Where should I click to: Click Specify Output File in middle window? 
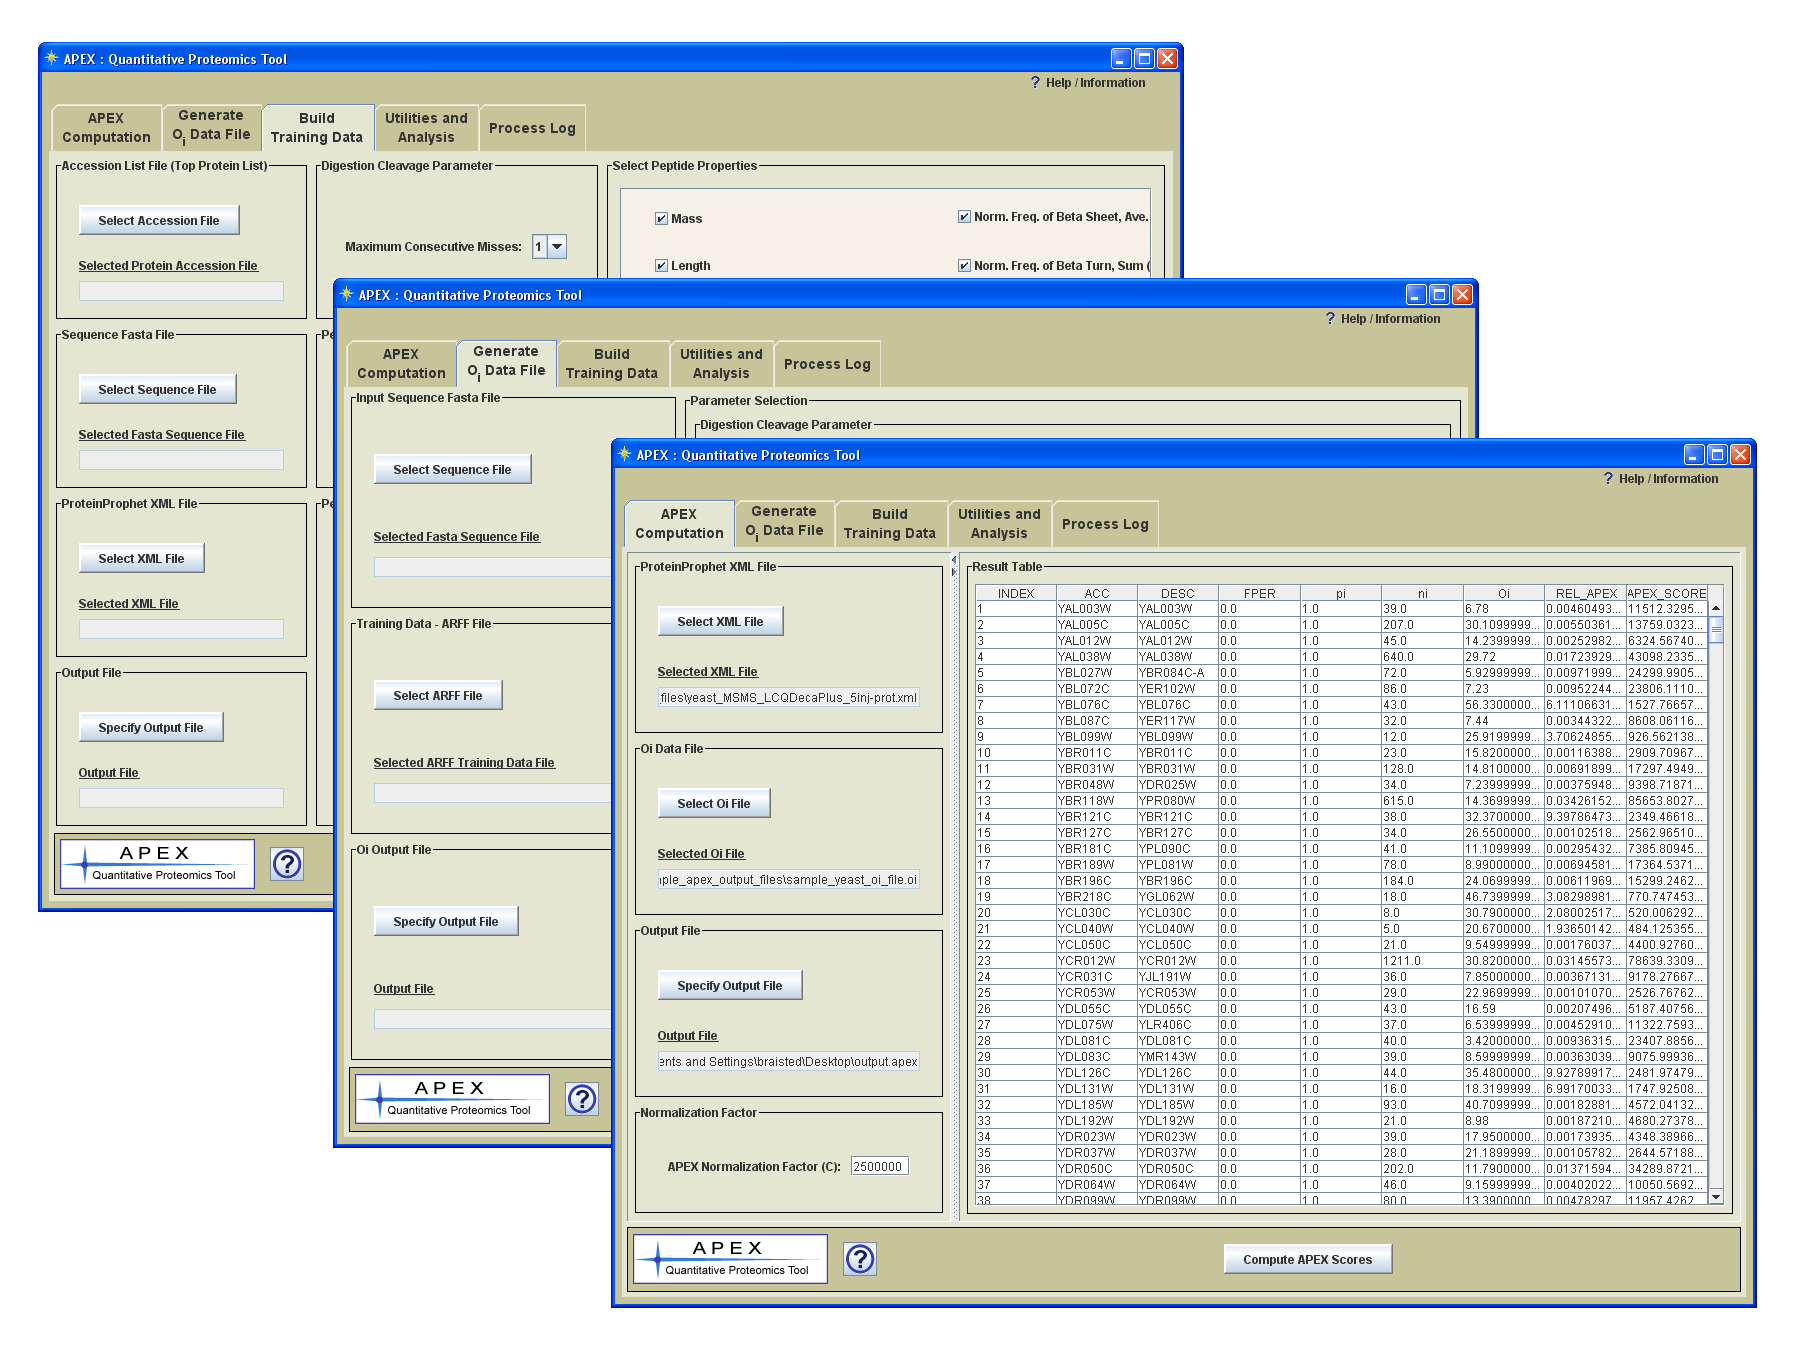click(446, 922)
